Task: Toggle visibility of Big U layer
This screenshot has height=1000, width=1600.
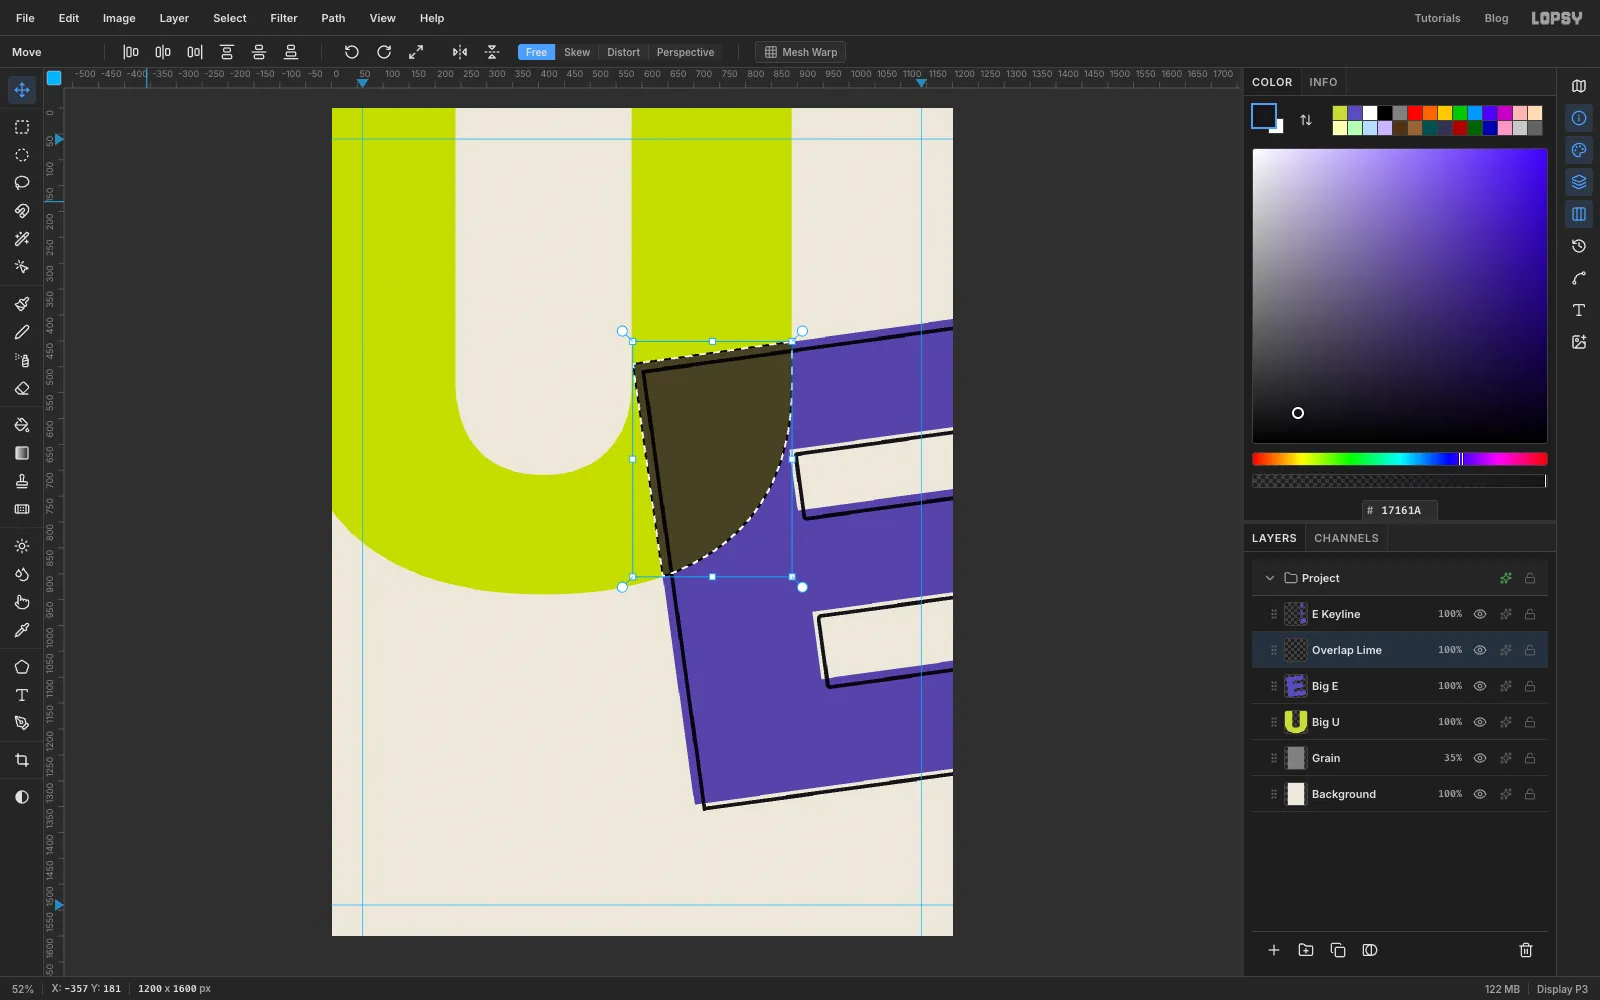Action: point(1480,722)
